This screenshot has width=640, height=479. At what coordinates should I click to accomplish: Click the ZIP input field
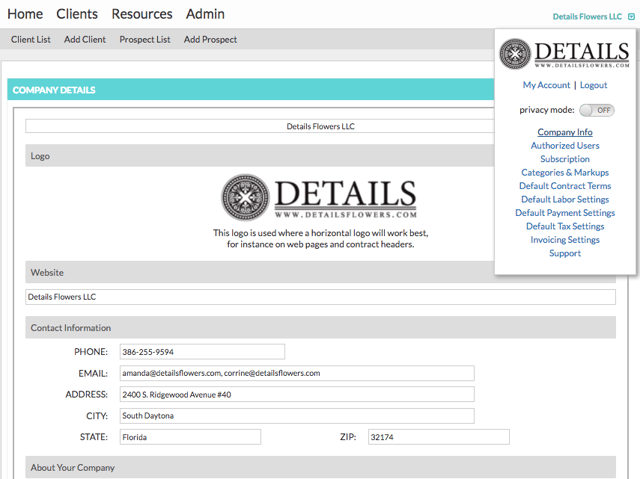pos(439,437)
